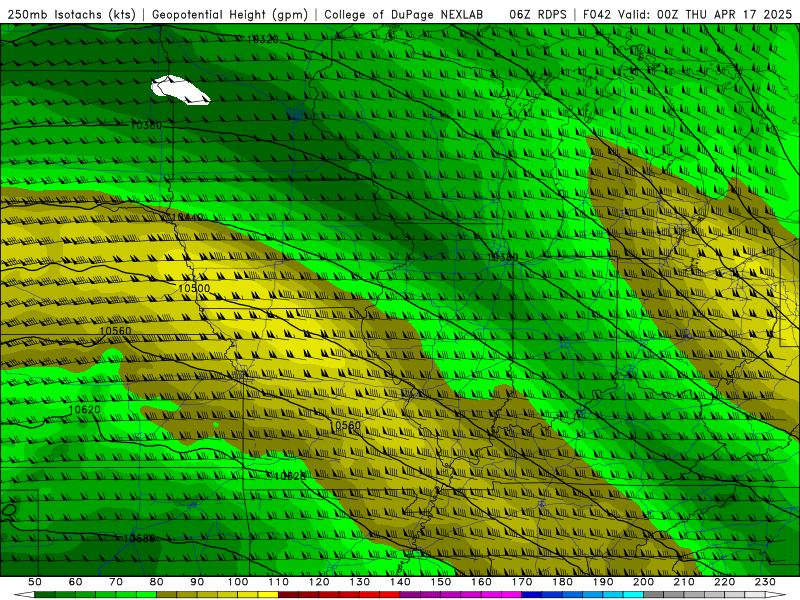Click the white low-wind patch on the map
Image resolution: width=800 pixels, height=600 pixels.
point(180,90)
